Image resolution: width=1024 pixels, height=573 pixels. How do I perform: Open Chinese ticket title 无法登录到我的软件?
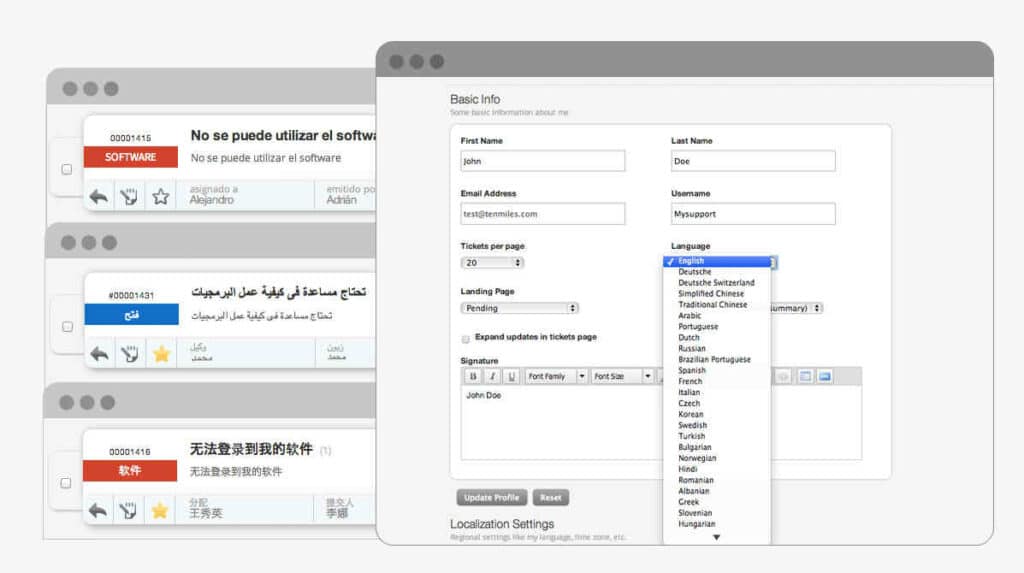[251, 450]
